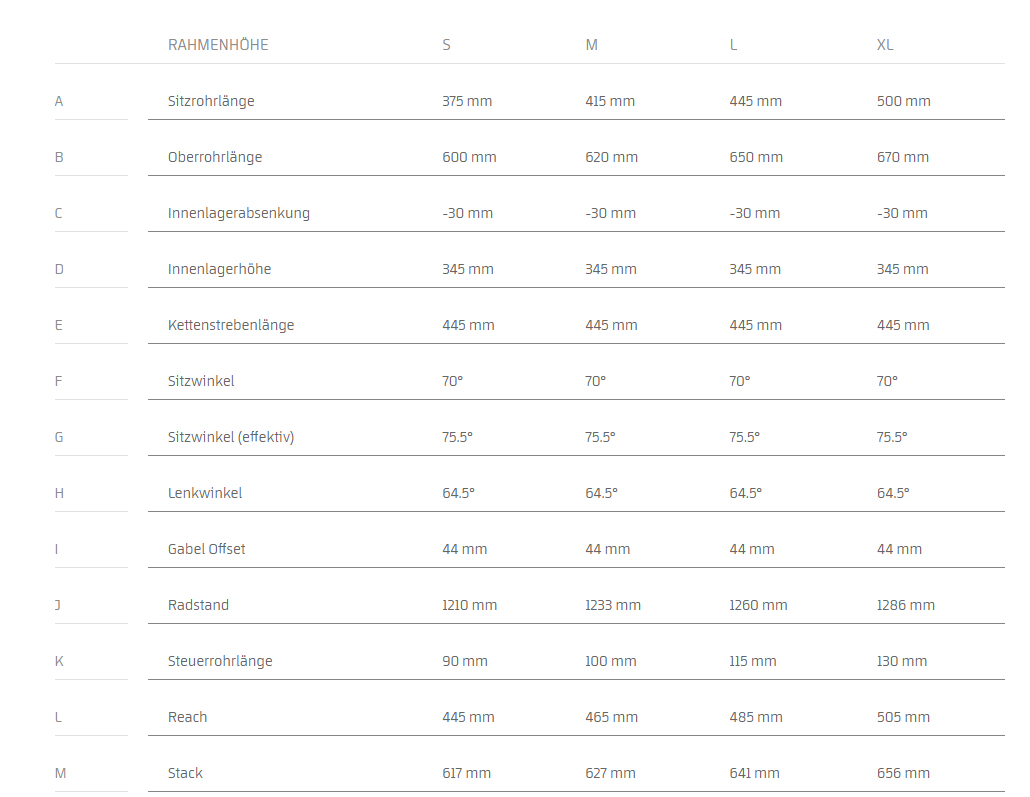Image resolution: width=1030 pixels, height=797 pixels.
Task: Click the Sitzrohrlänge row label
Action: 211,101
